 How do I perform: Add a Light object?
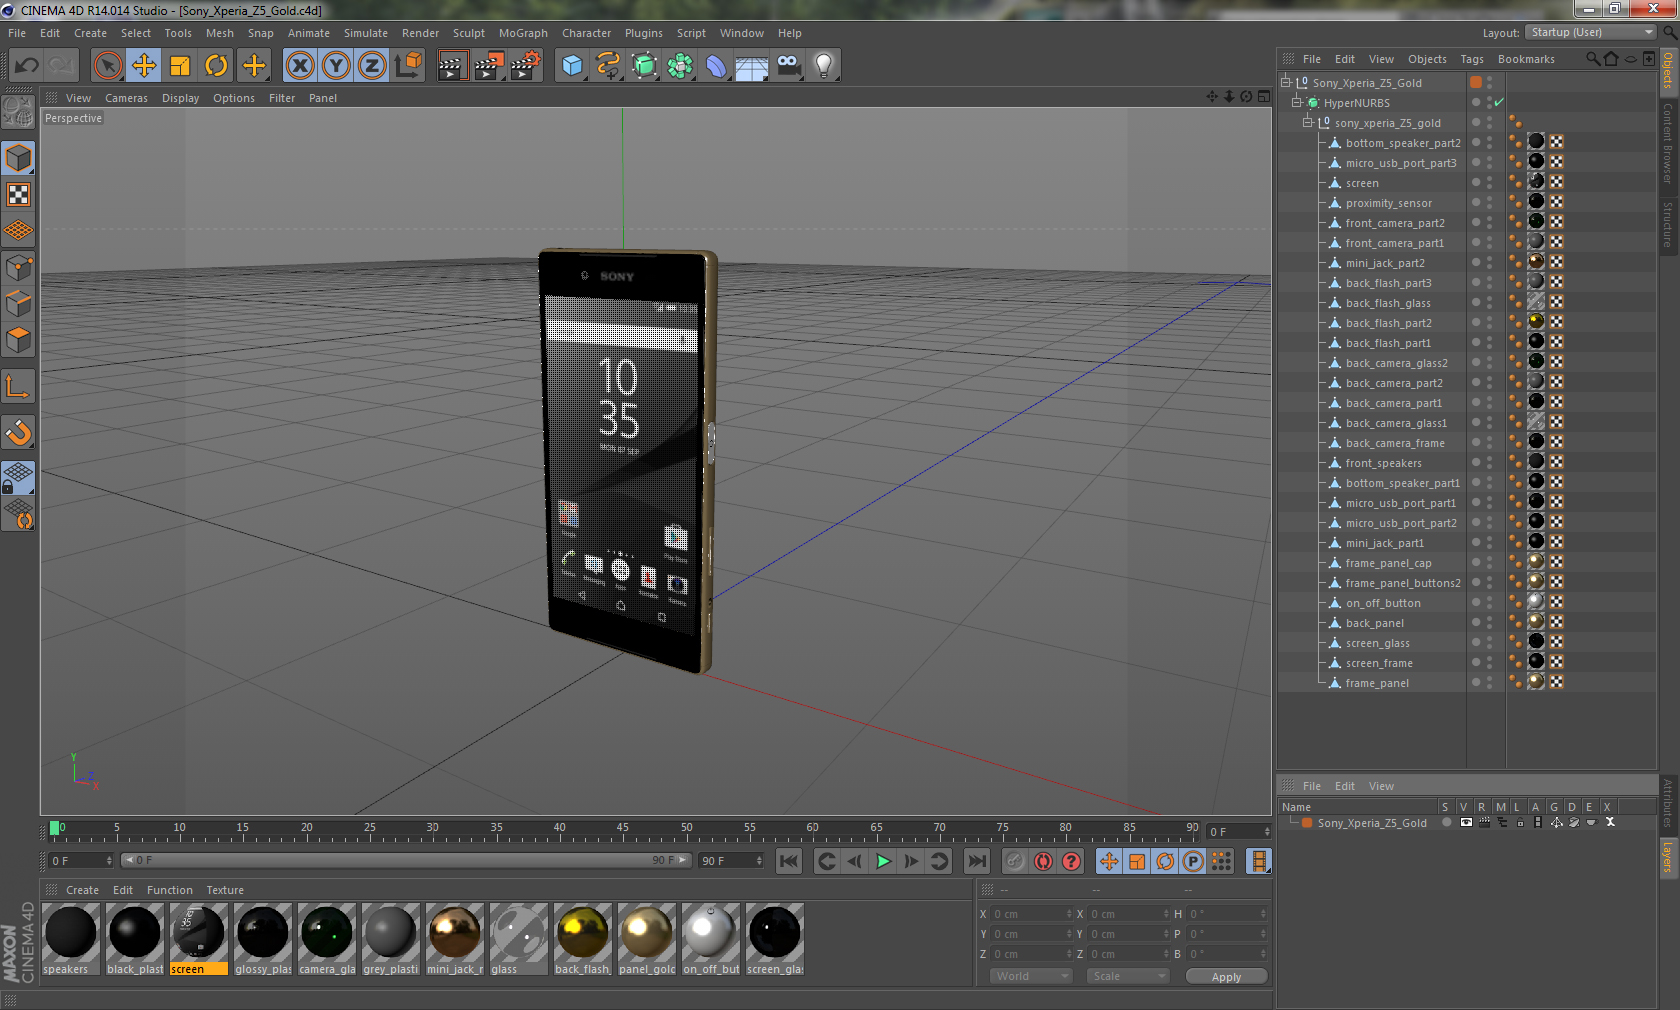824,66
